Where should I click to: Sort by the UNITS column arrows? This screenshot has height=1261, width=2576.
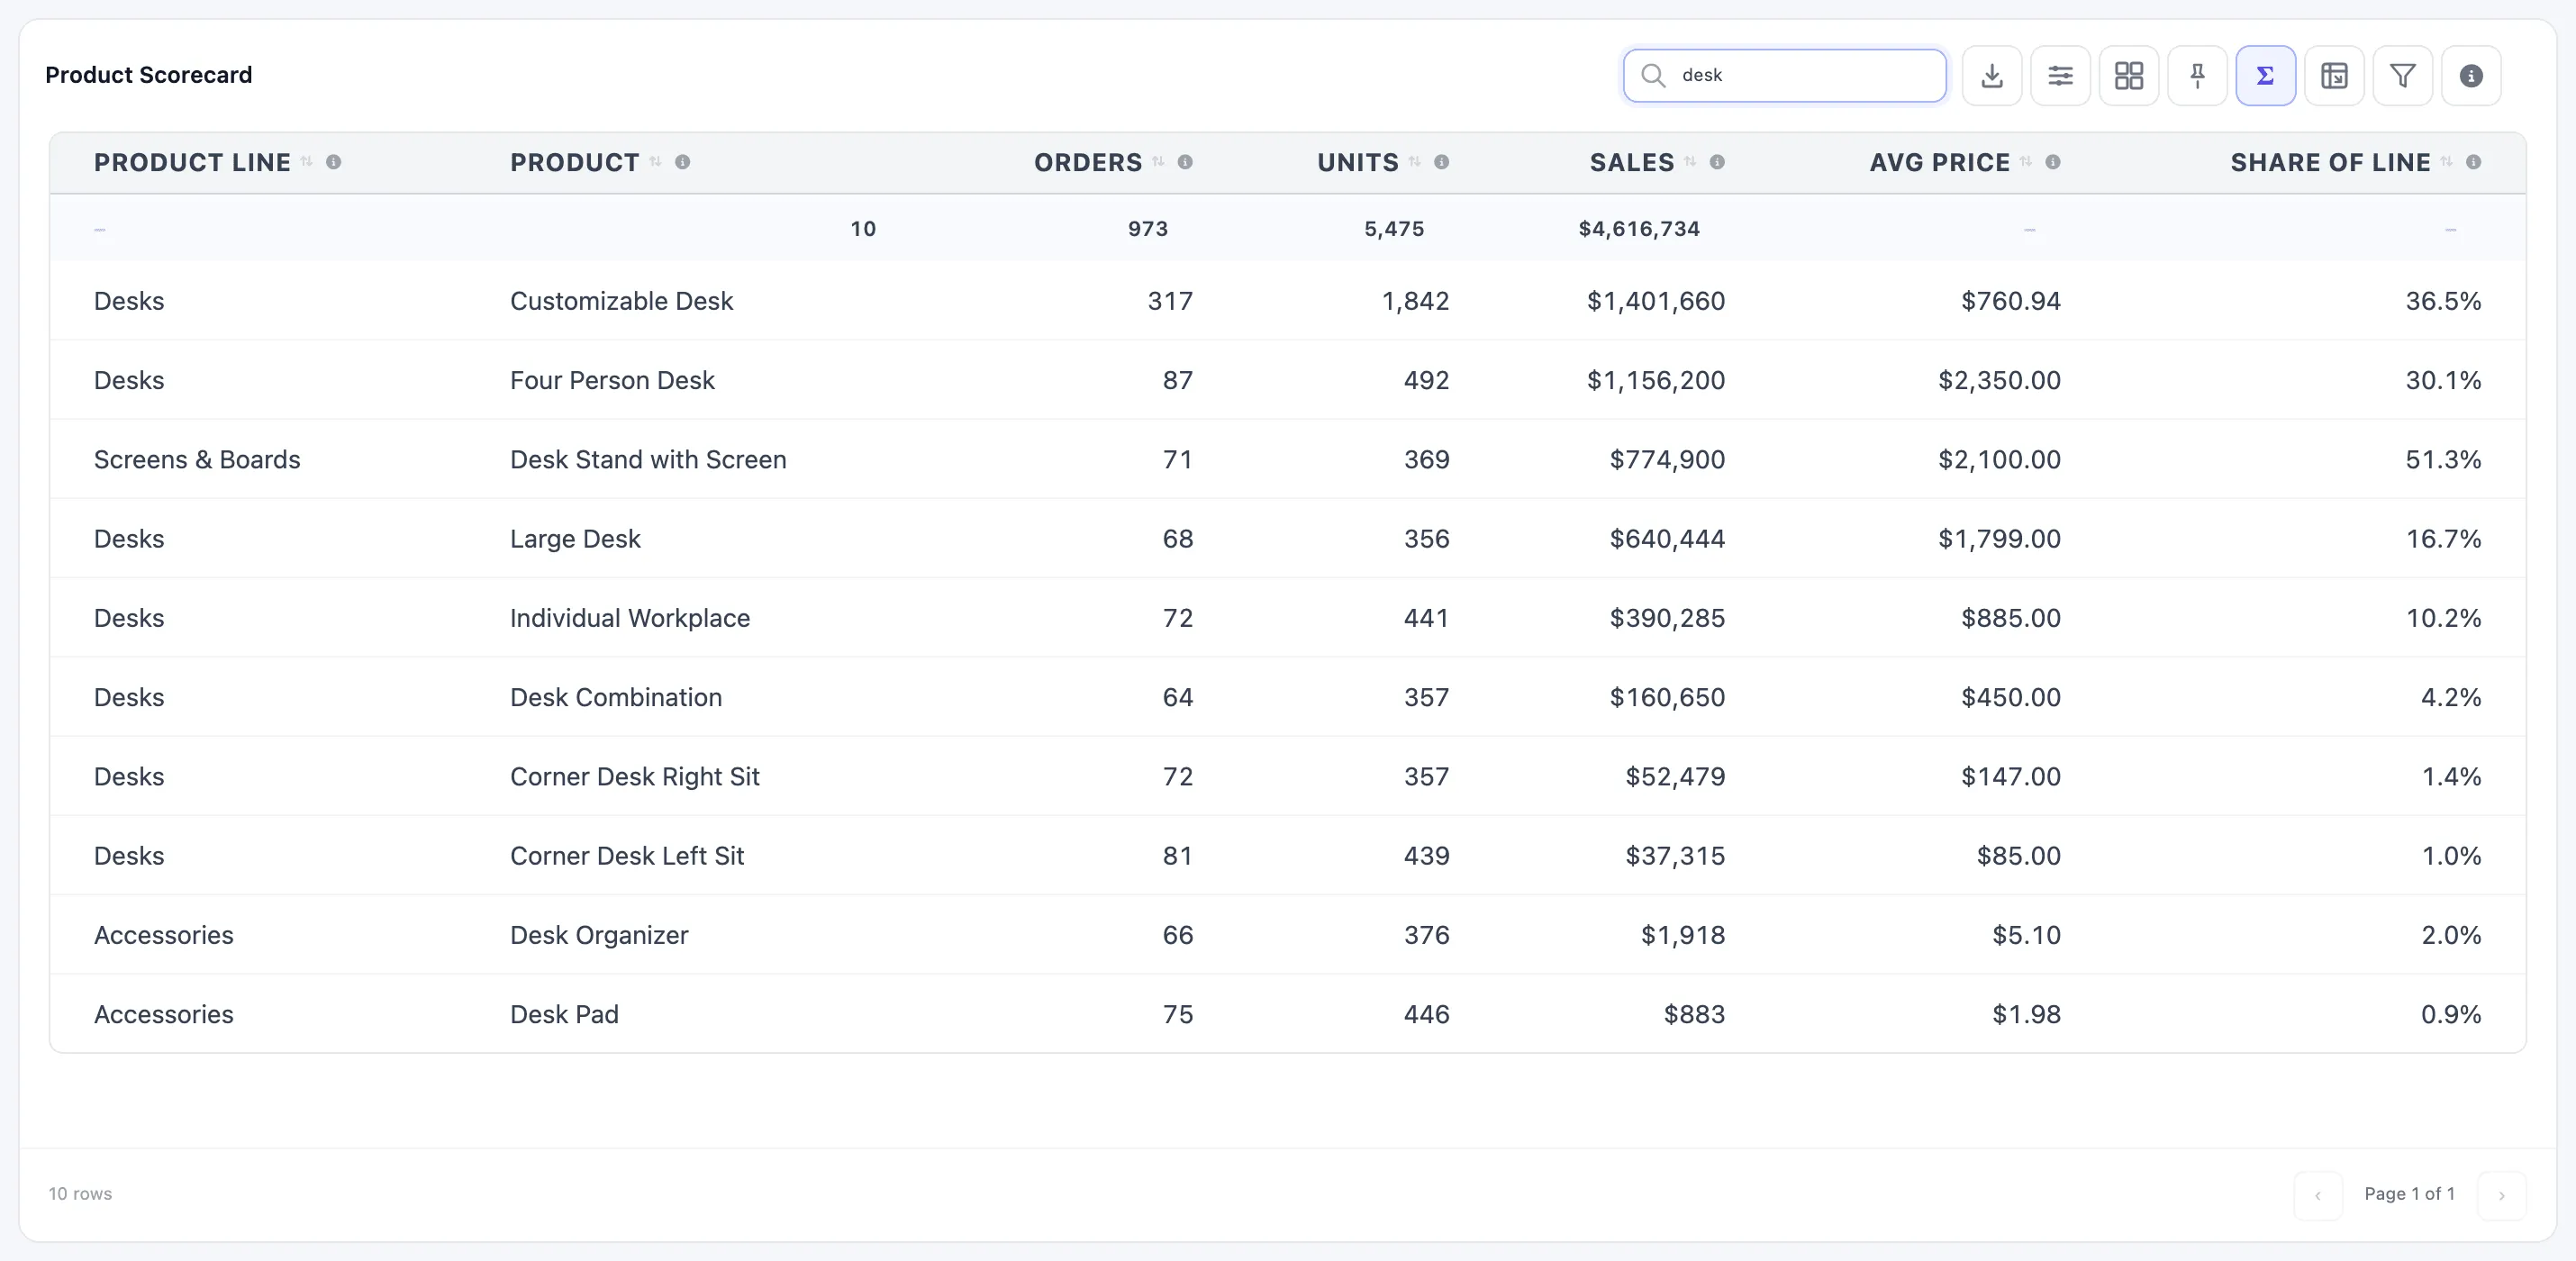coord(1414,162)
